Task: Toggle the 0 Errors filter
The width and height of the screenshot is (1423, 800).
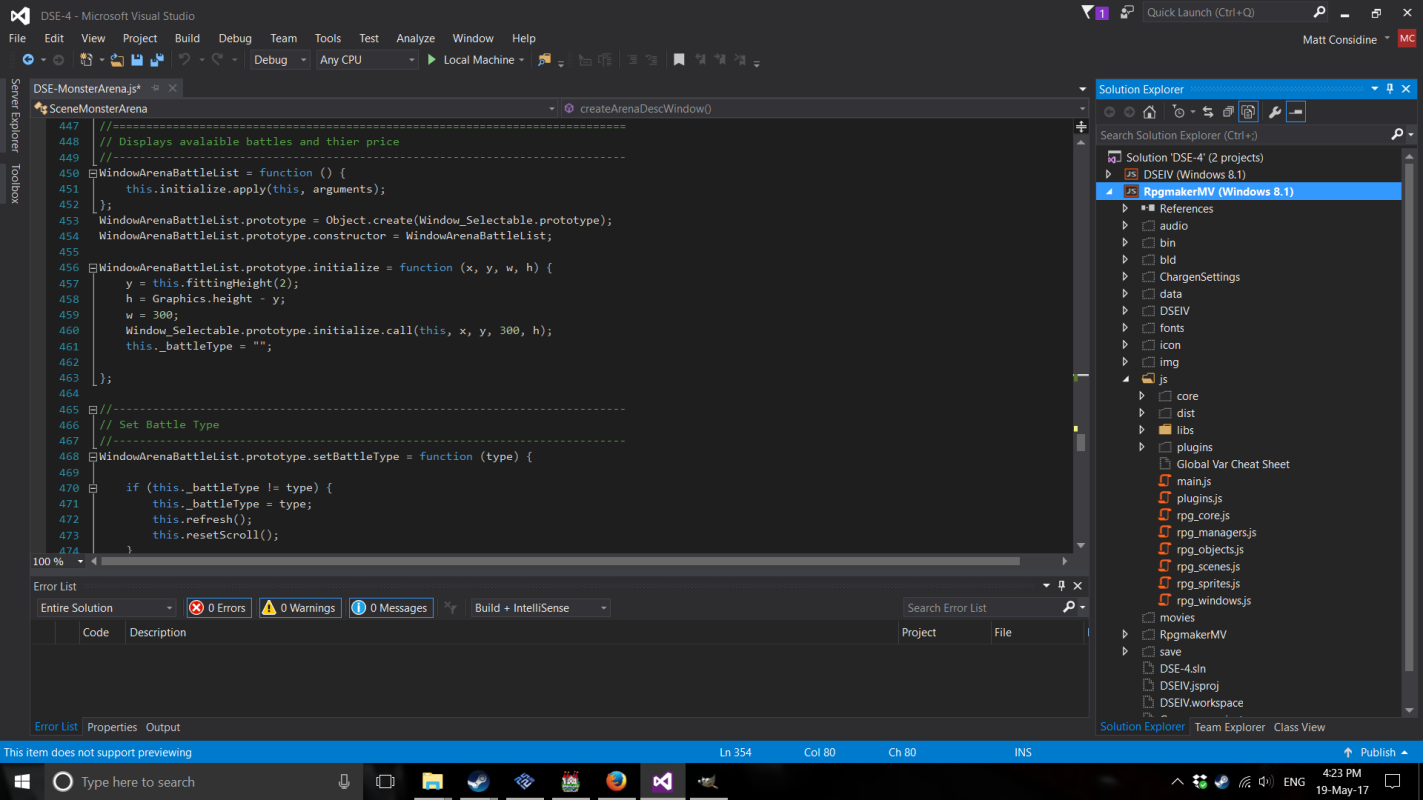Action: pyautogui.click(x=218, y=608)
